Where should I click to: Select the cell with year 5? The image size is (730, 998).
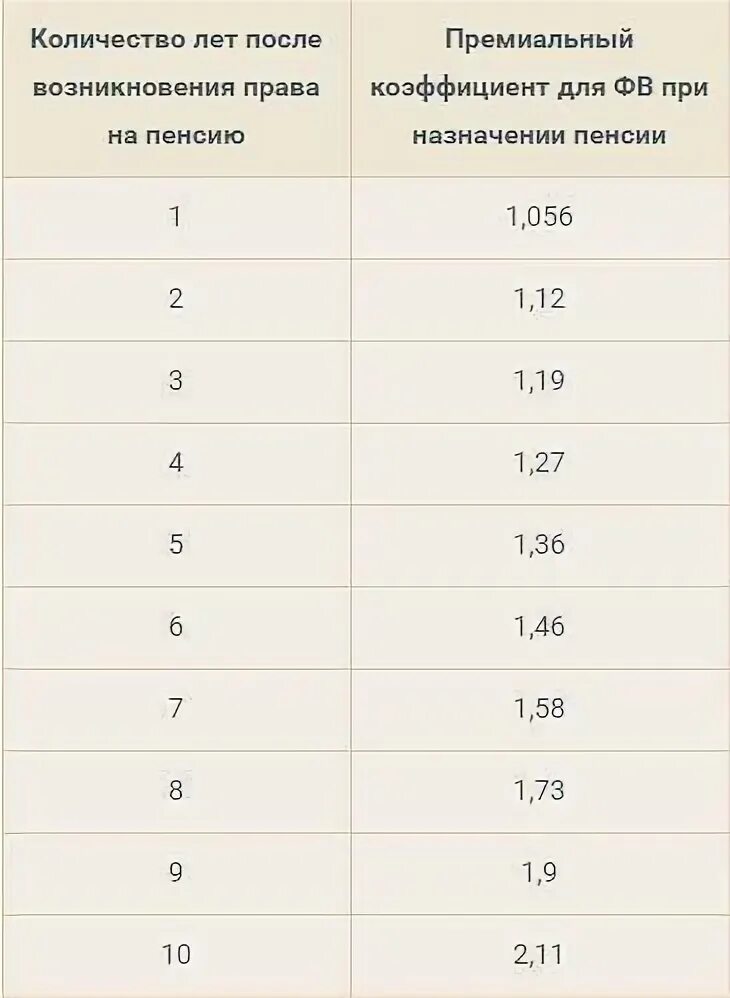tap(176, 545)
